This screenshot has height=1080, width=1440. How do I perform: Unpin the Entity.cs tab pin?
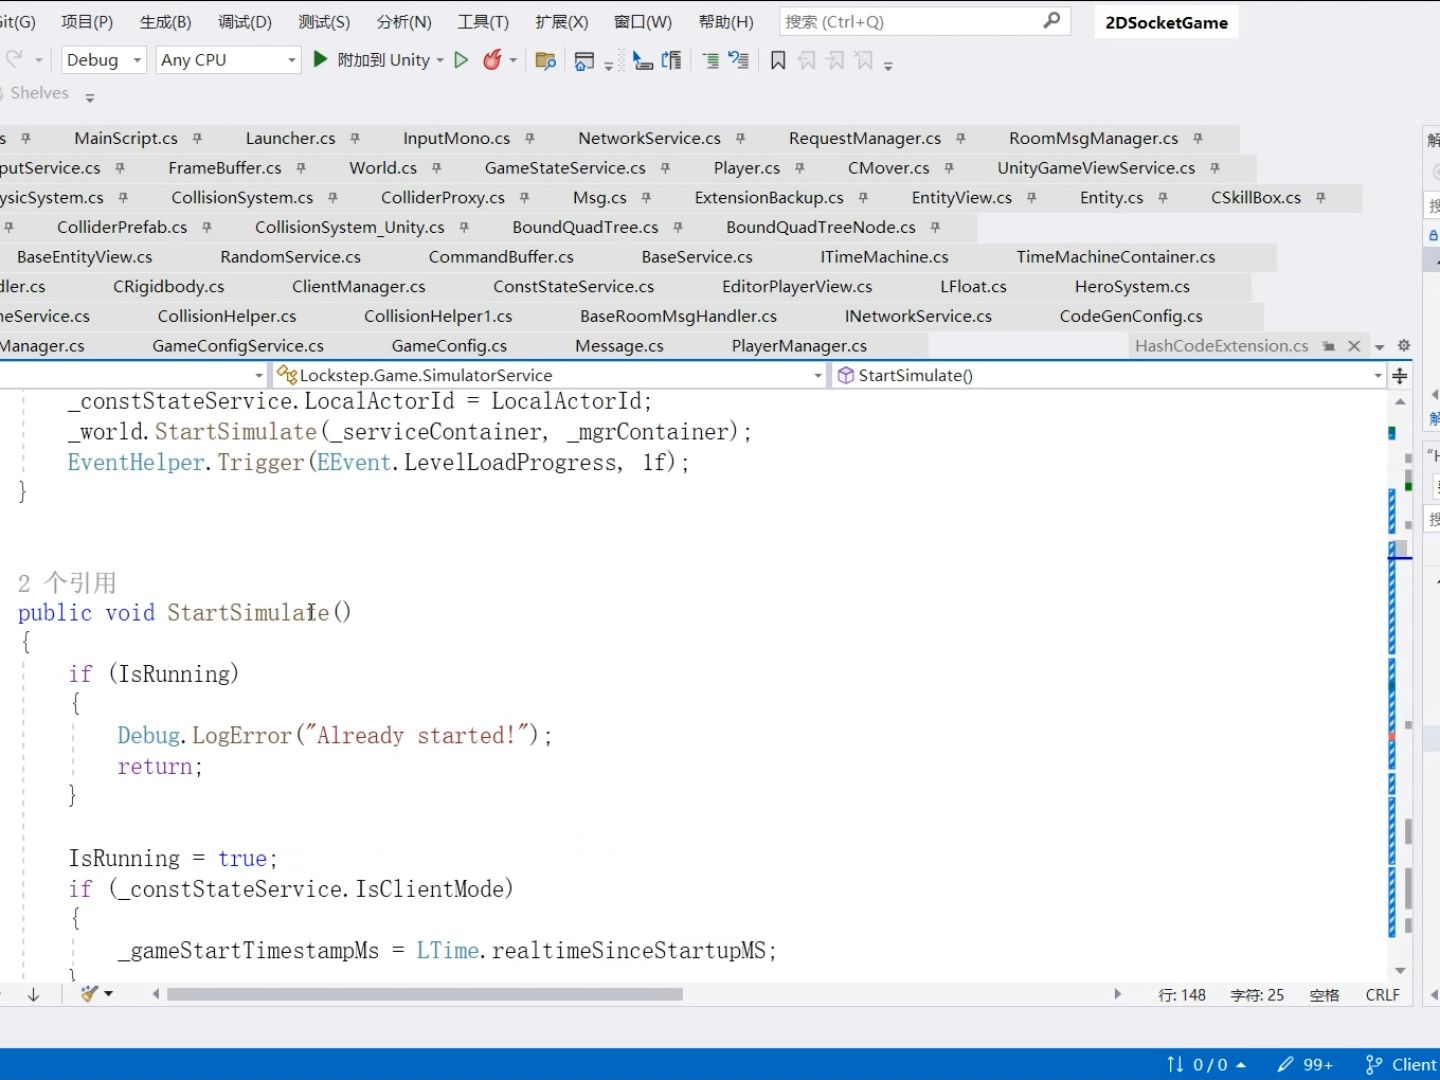1163,198
